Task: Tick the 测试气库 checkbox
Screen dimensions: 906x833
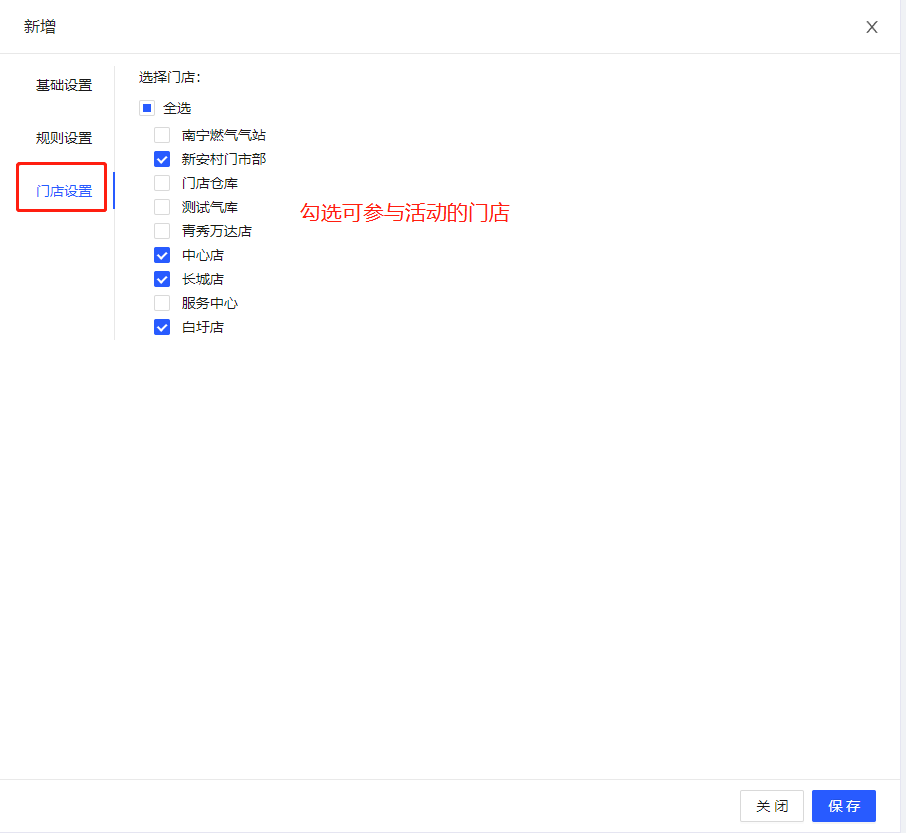Action: tap(162, 207)
